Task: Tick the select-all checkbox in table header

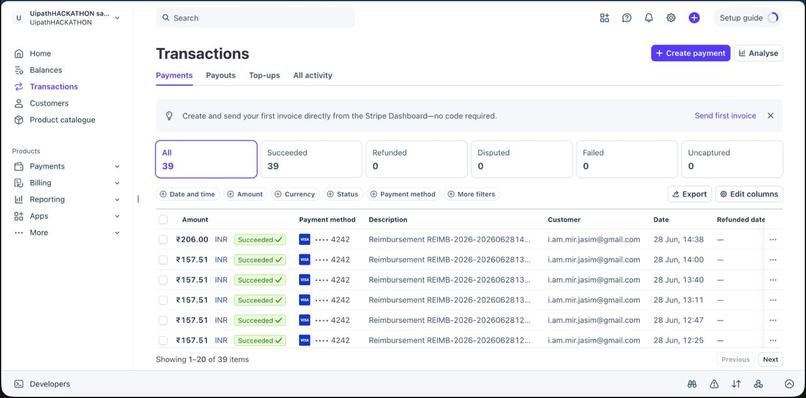Action: [163, 220]
